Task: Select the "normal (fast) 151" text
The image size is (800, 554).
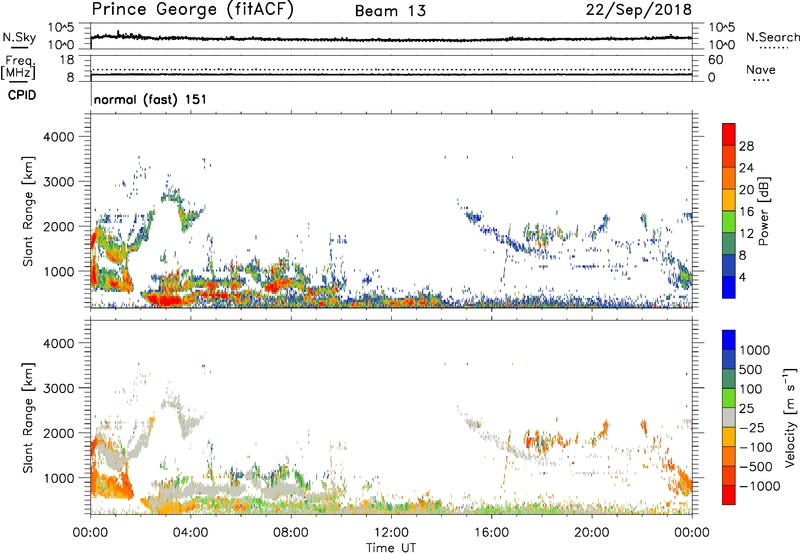Action: pyautogui.click(x=151, y=99)
